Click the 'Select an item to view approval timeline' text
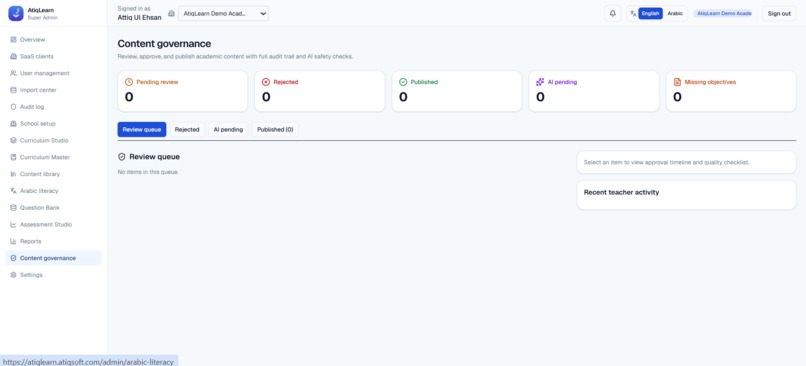 pos(667,162)
